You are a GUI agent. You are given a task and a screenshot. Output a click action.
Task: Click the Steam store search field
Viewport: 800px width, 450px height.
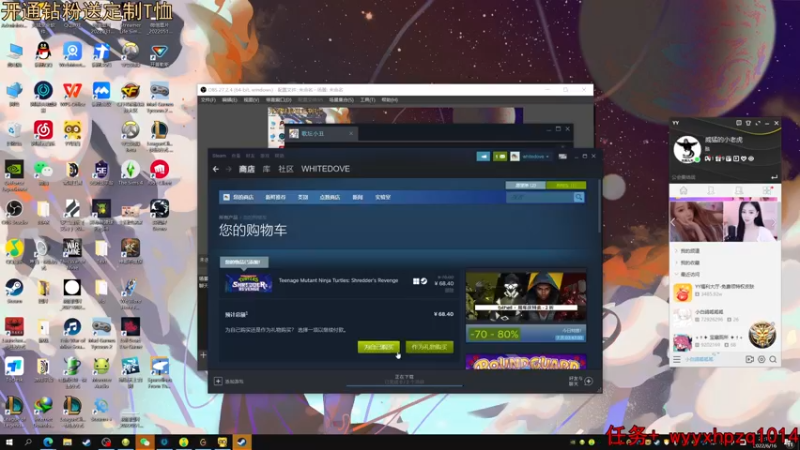[x=540, y=197]
